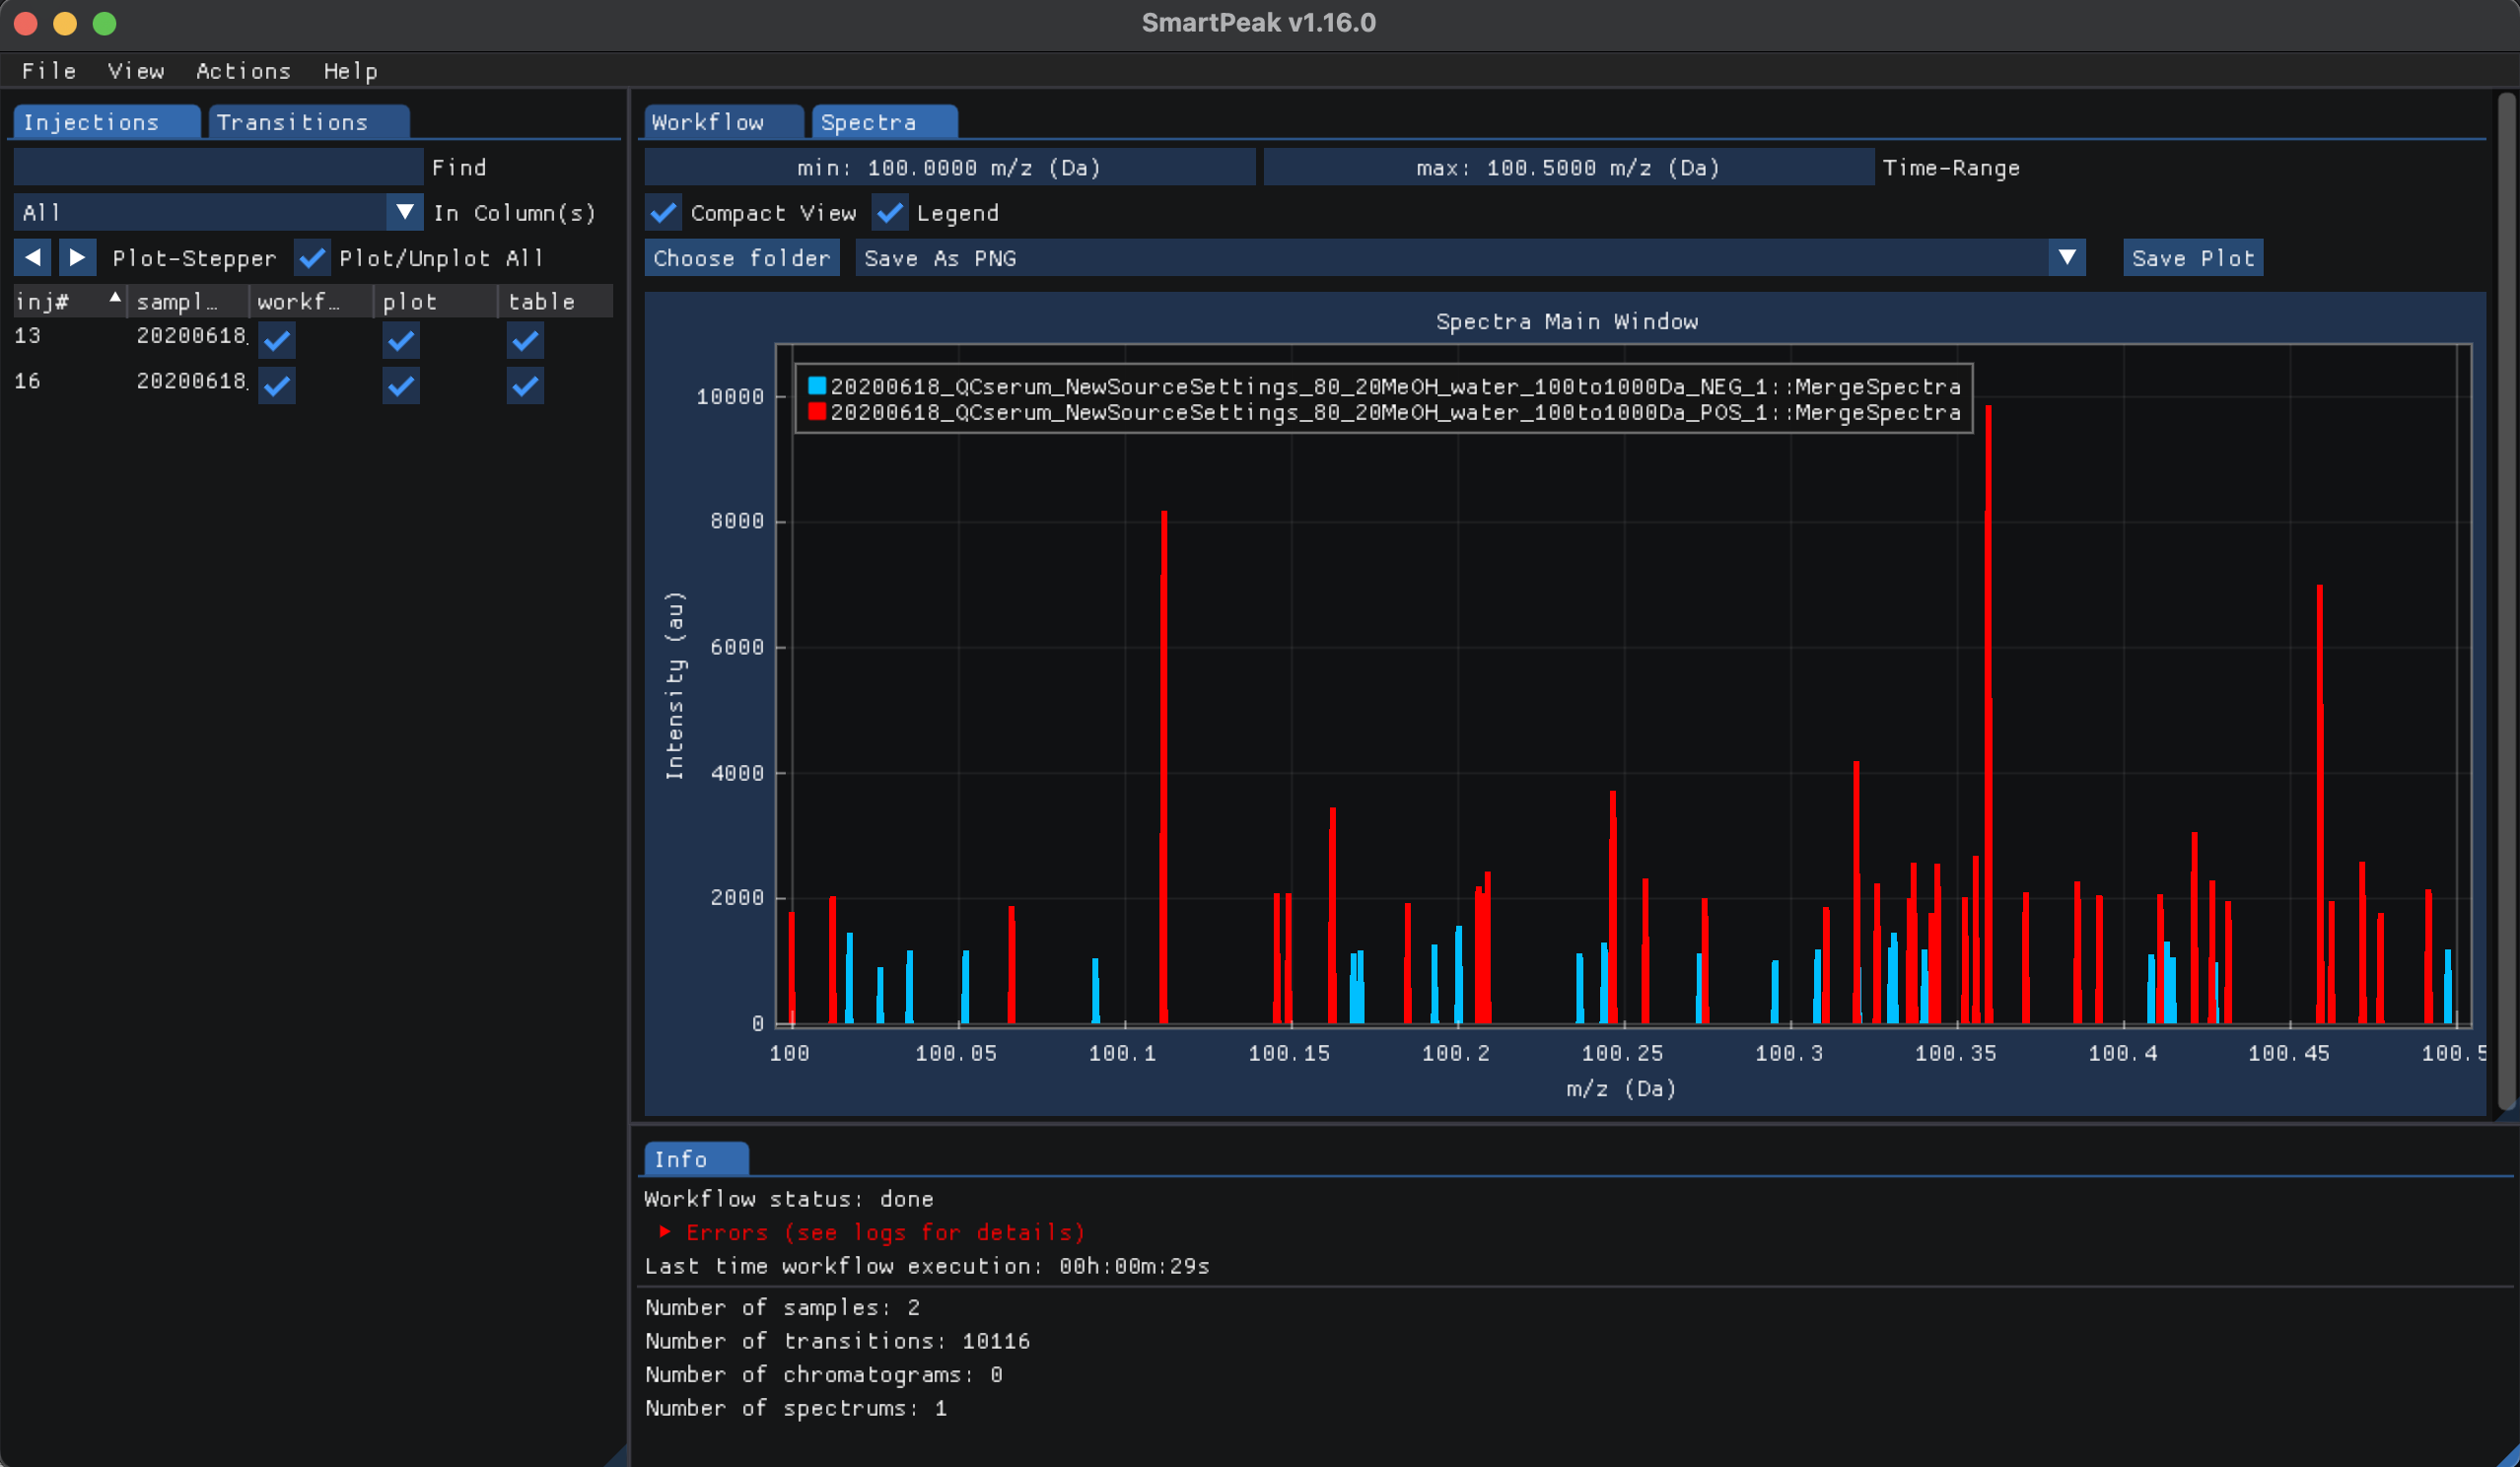Select injection row 16 sample name
The height and width of the screenshot is (1467, 2520).
(x=191, y=381)
